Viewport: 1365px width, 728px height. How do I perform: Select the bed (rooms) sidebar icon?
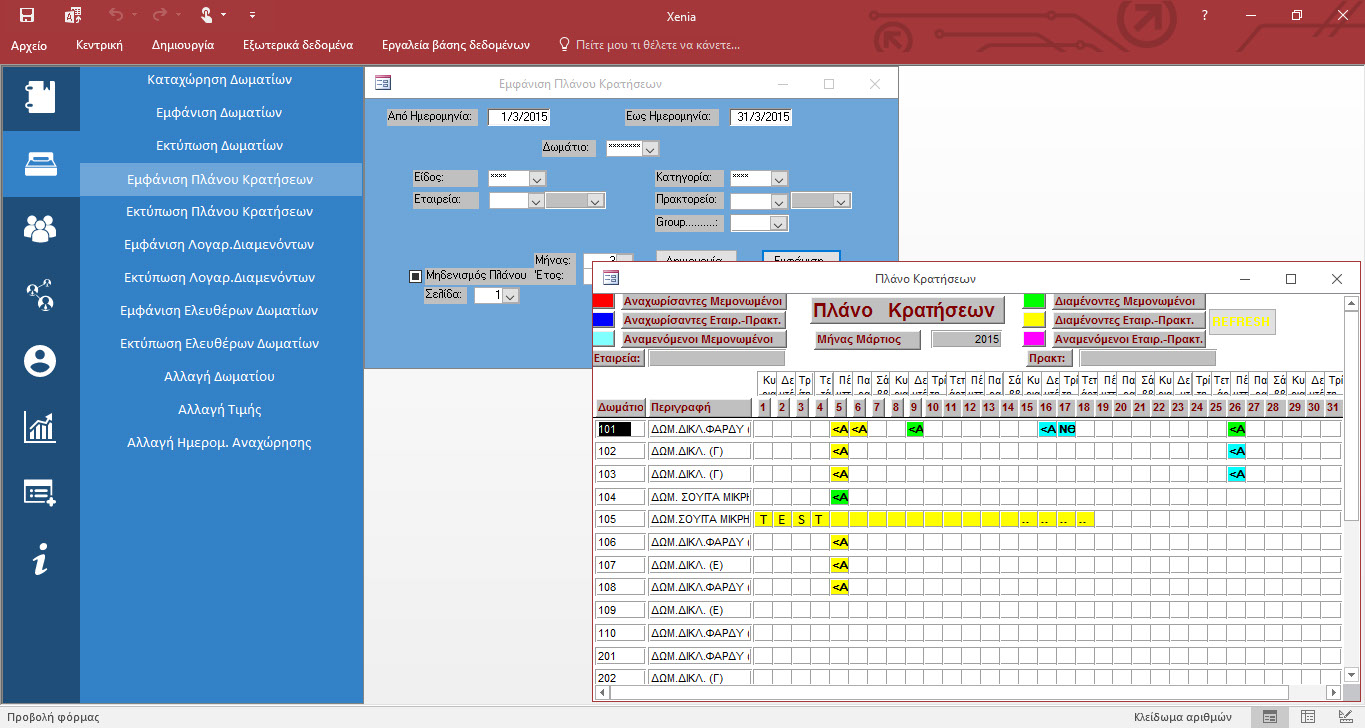click(40, 163)
